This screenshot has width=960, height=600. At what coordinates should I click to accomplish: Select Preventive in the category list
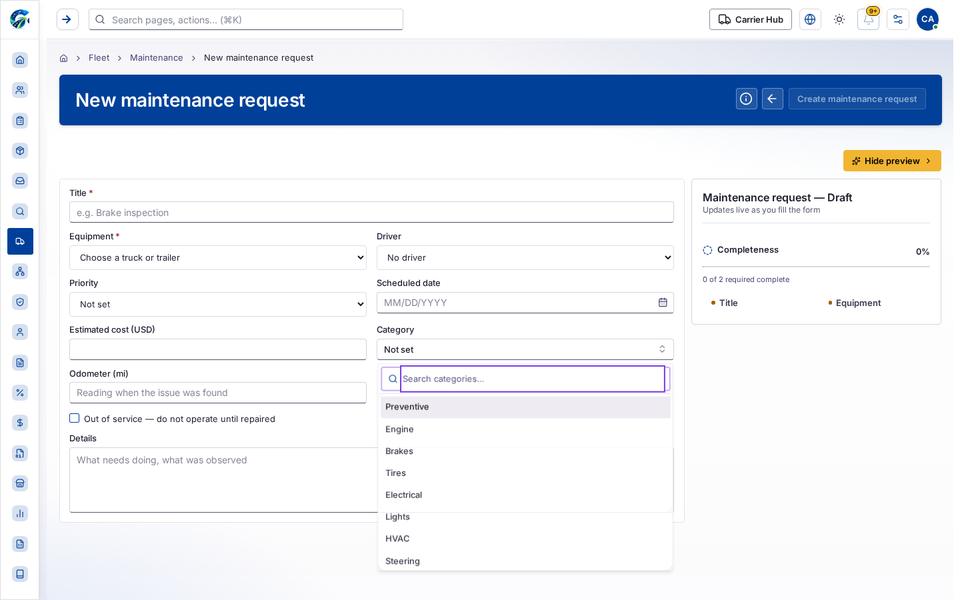coord(525,407)
